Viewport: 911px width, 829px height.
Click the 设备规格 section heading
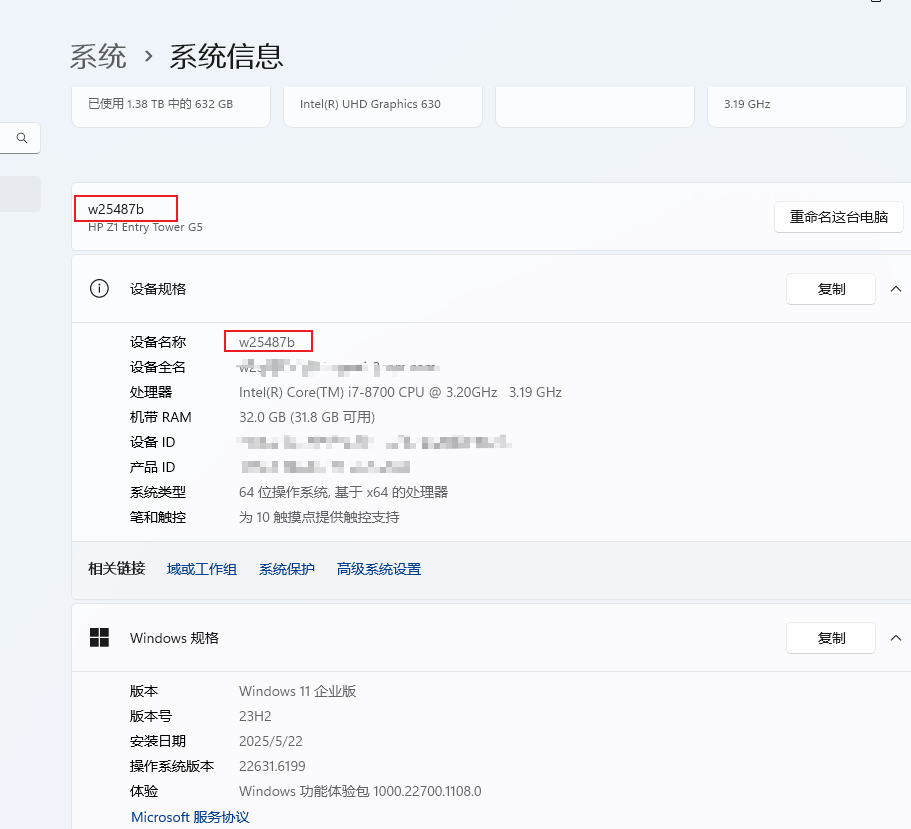[158, 289]
